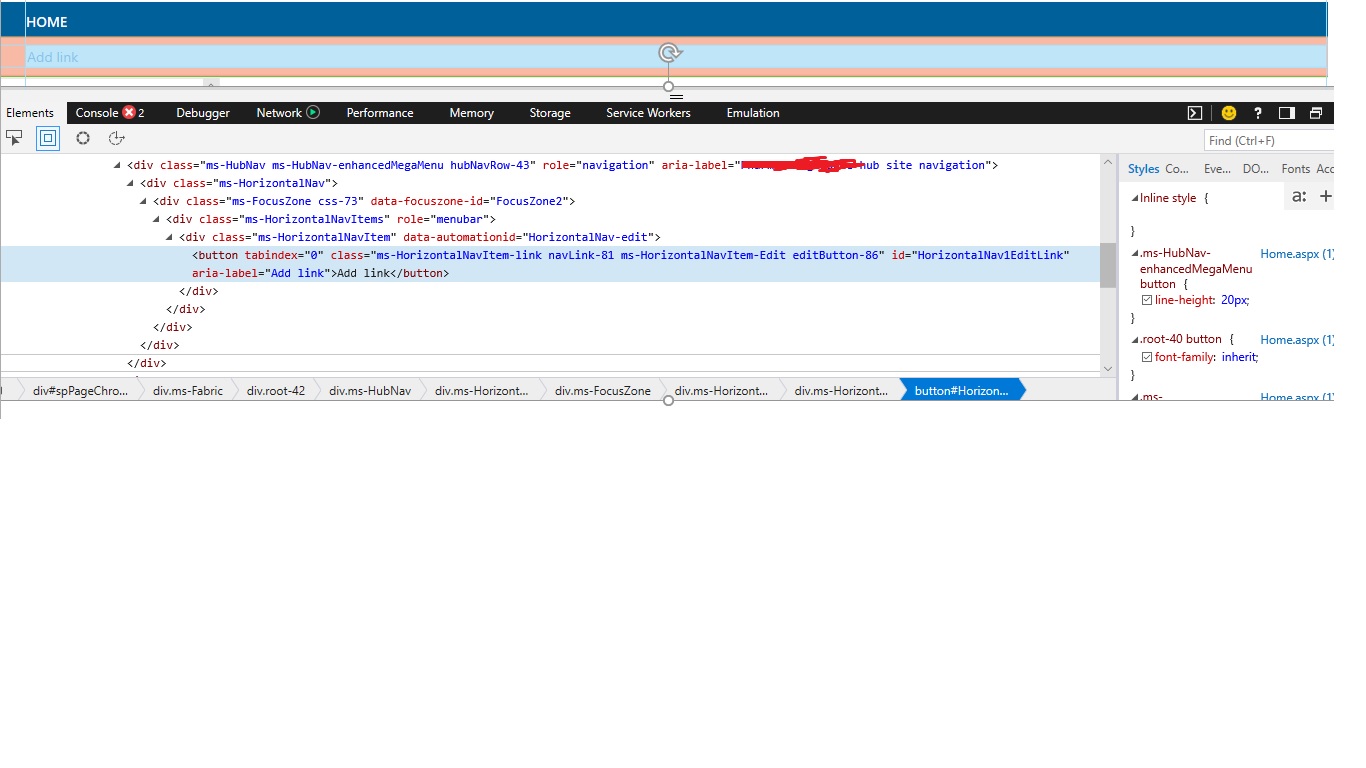Click the color picker circle icon
The image size is (1366, 768).
(83, 138)
